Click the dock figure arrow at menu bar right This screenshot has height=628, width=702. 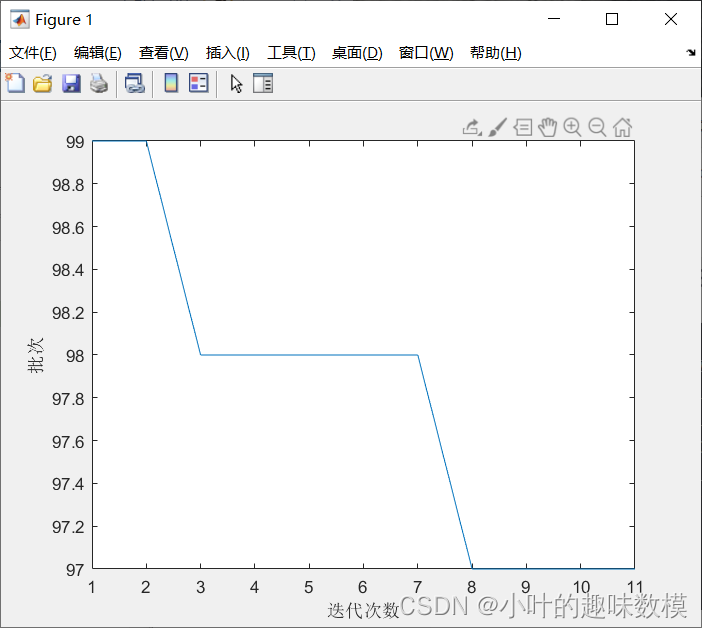pyautogui.click(x=691, y=53)
